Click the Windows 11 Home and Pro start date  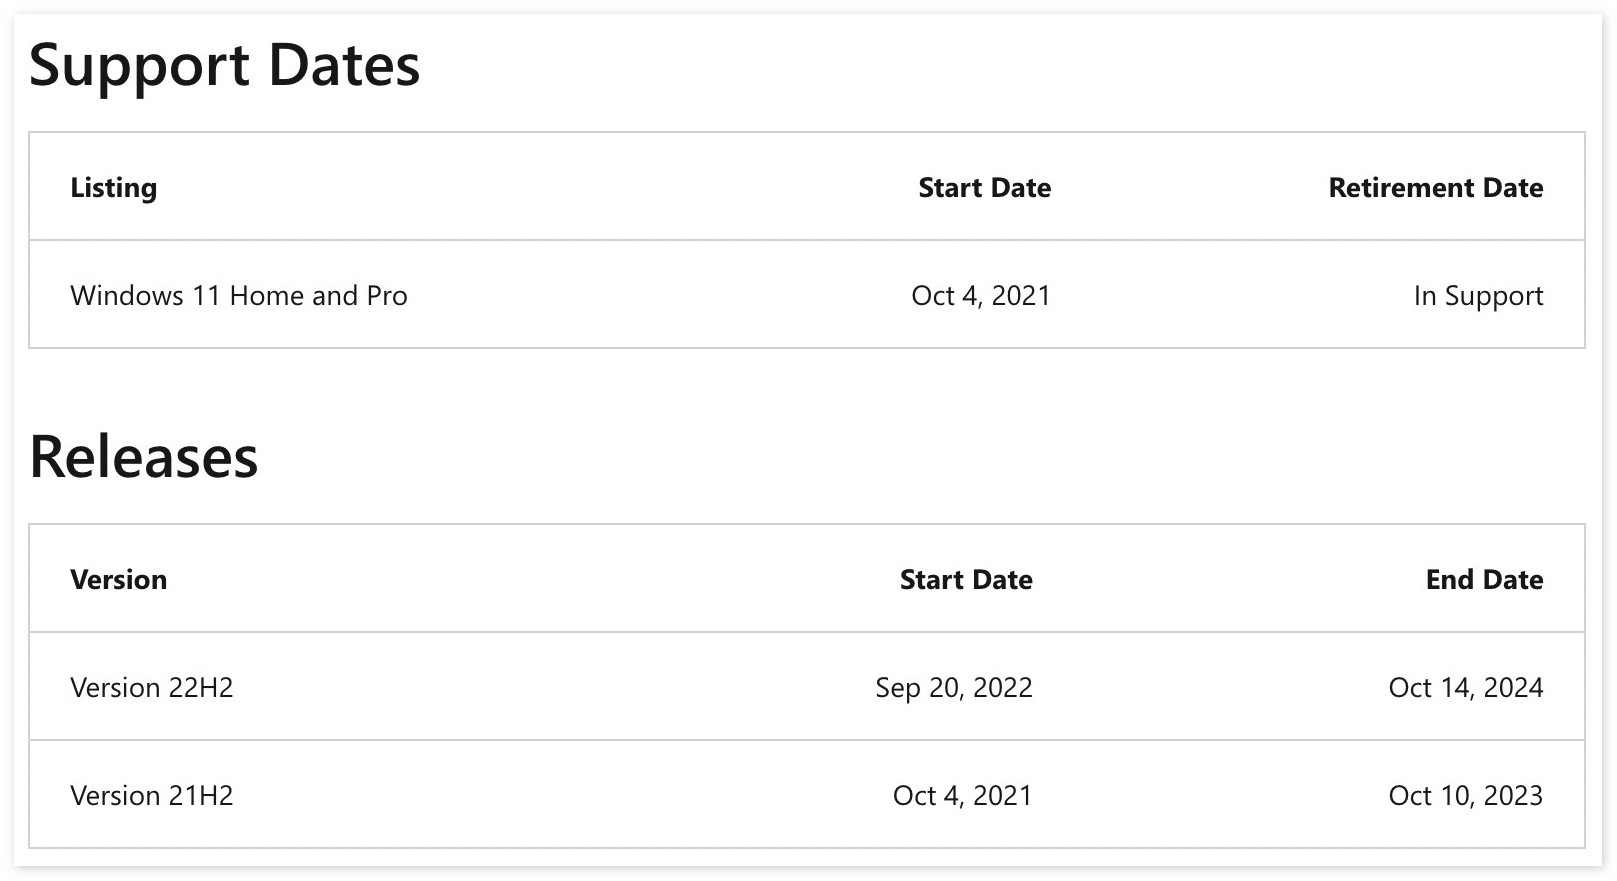point(980,296)
